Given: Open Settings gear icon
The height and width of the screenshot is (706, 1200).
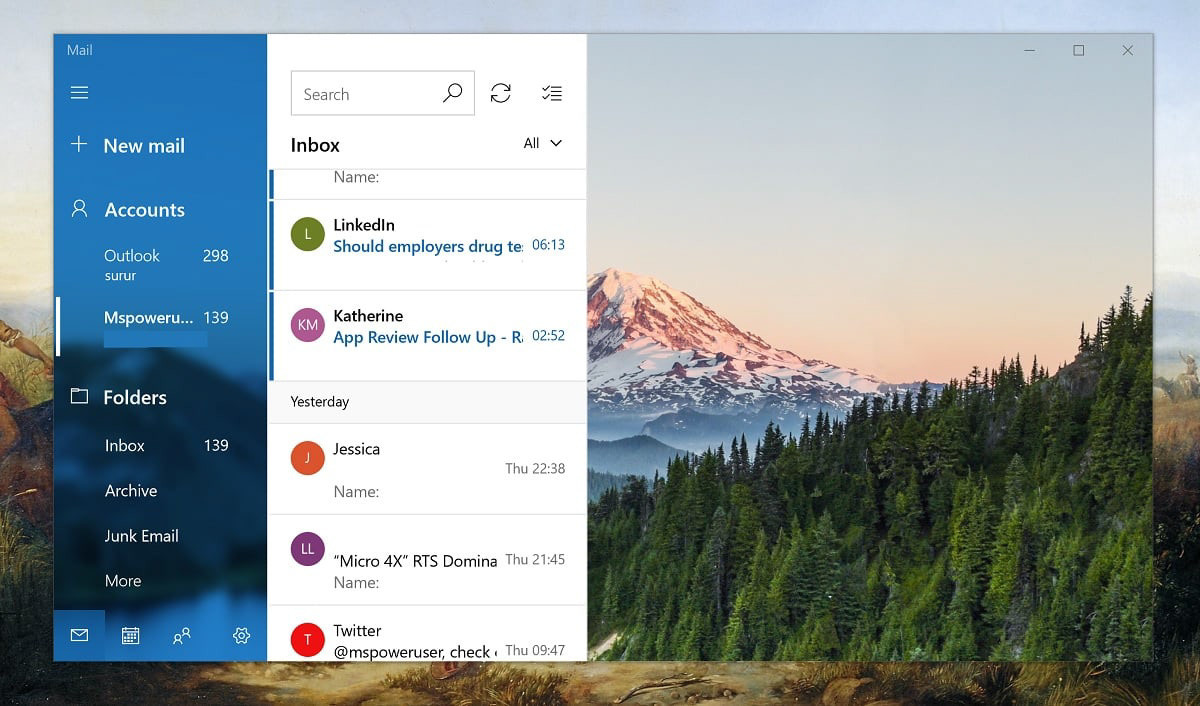Looking at the screenshot, I should [x=241, y=635].
